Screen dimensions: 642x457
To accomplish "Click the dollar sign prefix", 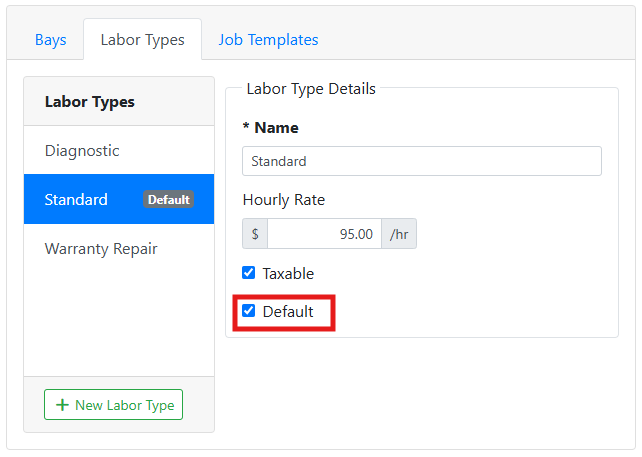I will tap(255, 234).
